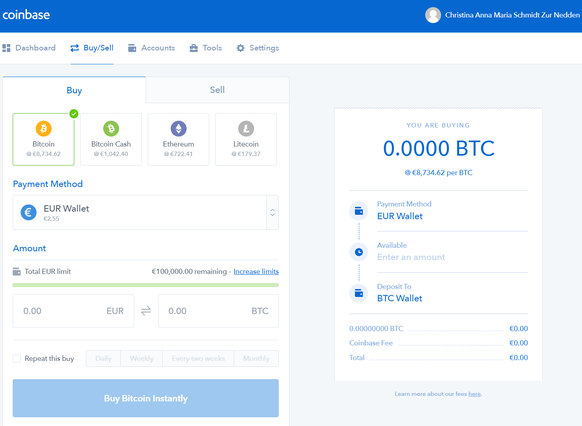This screenshot has height=426, width=582.
Task: Click the blue euro icon in EUR Wallet
Action: (x=29, y=213)
